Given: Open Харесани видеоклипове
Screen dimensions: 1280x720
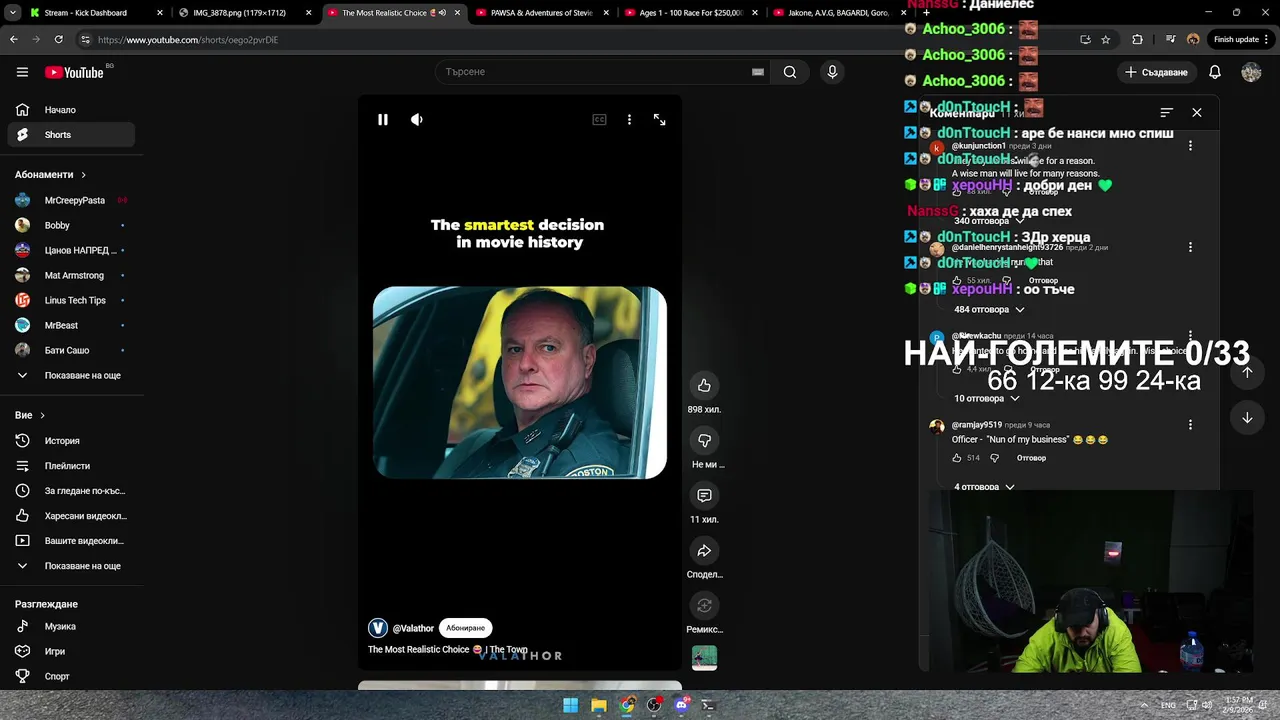Looking at the screenshot, I should [x=71, y=516].
